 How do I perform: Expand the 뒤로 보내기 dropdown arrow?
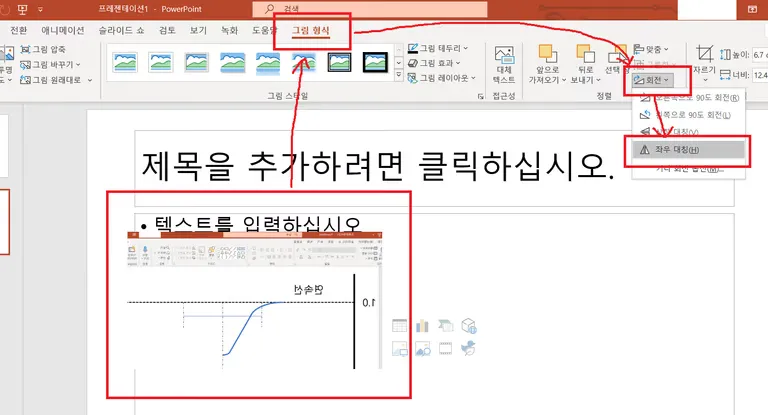coord(598,80)
